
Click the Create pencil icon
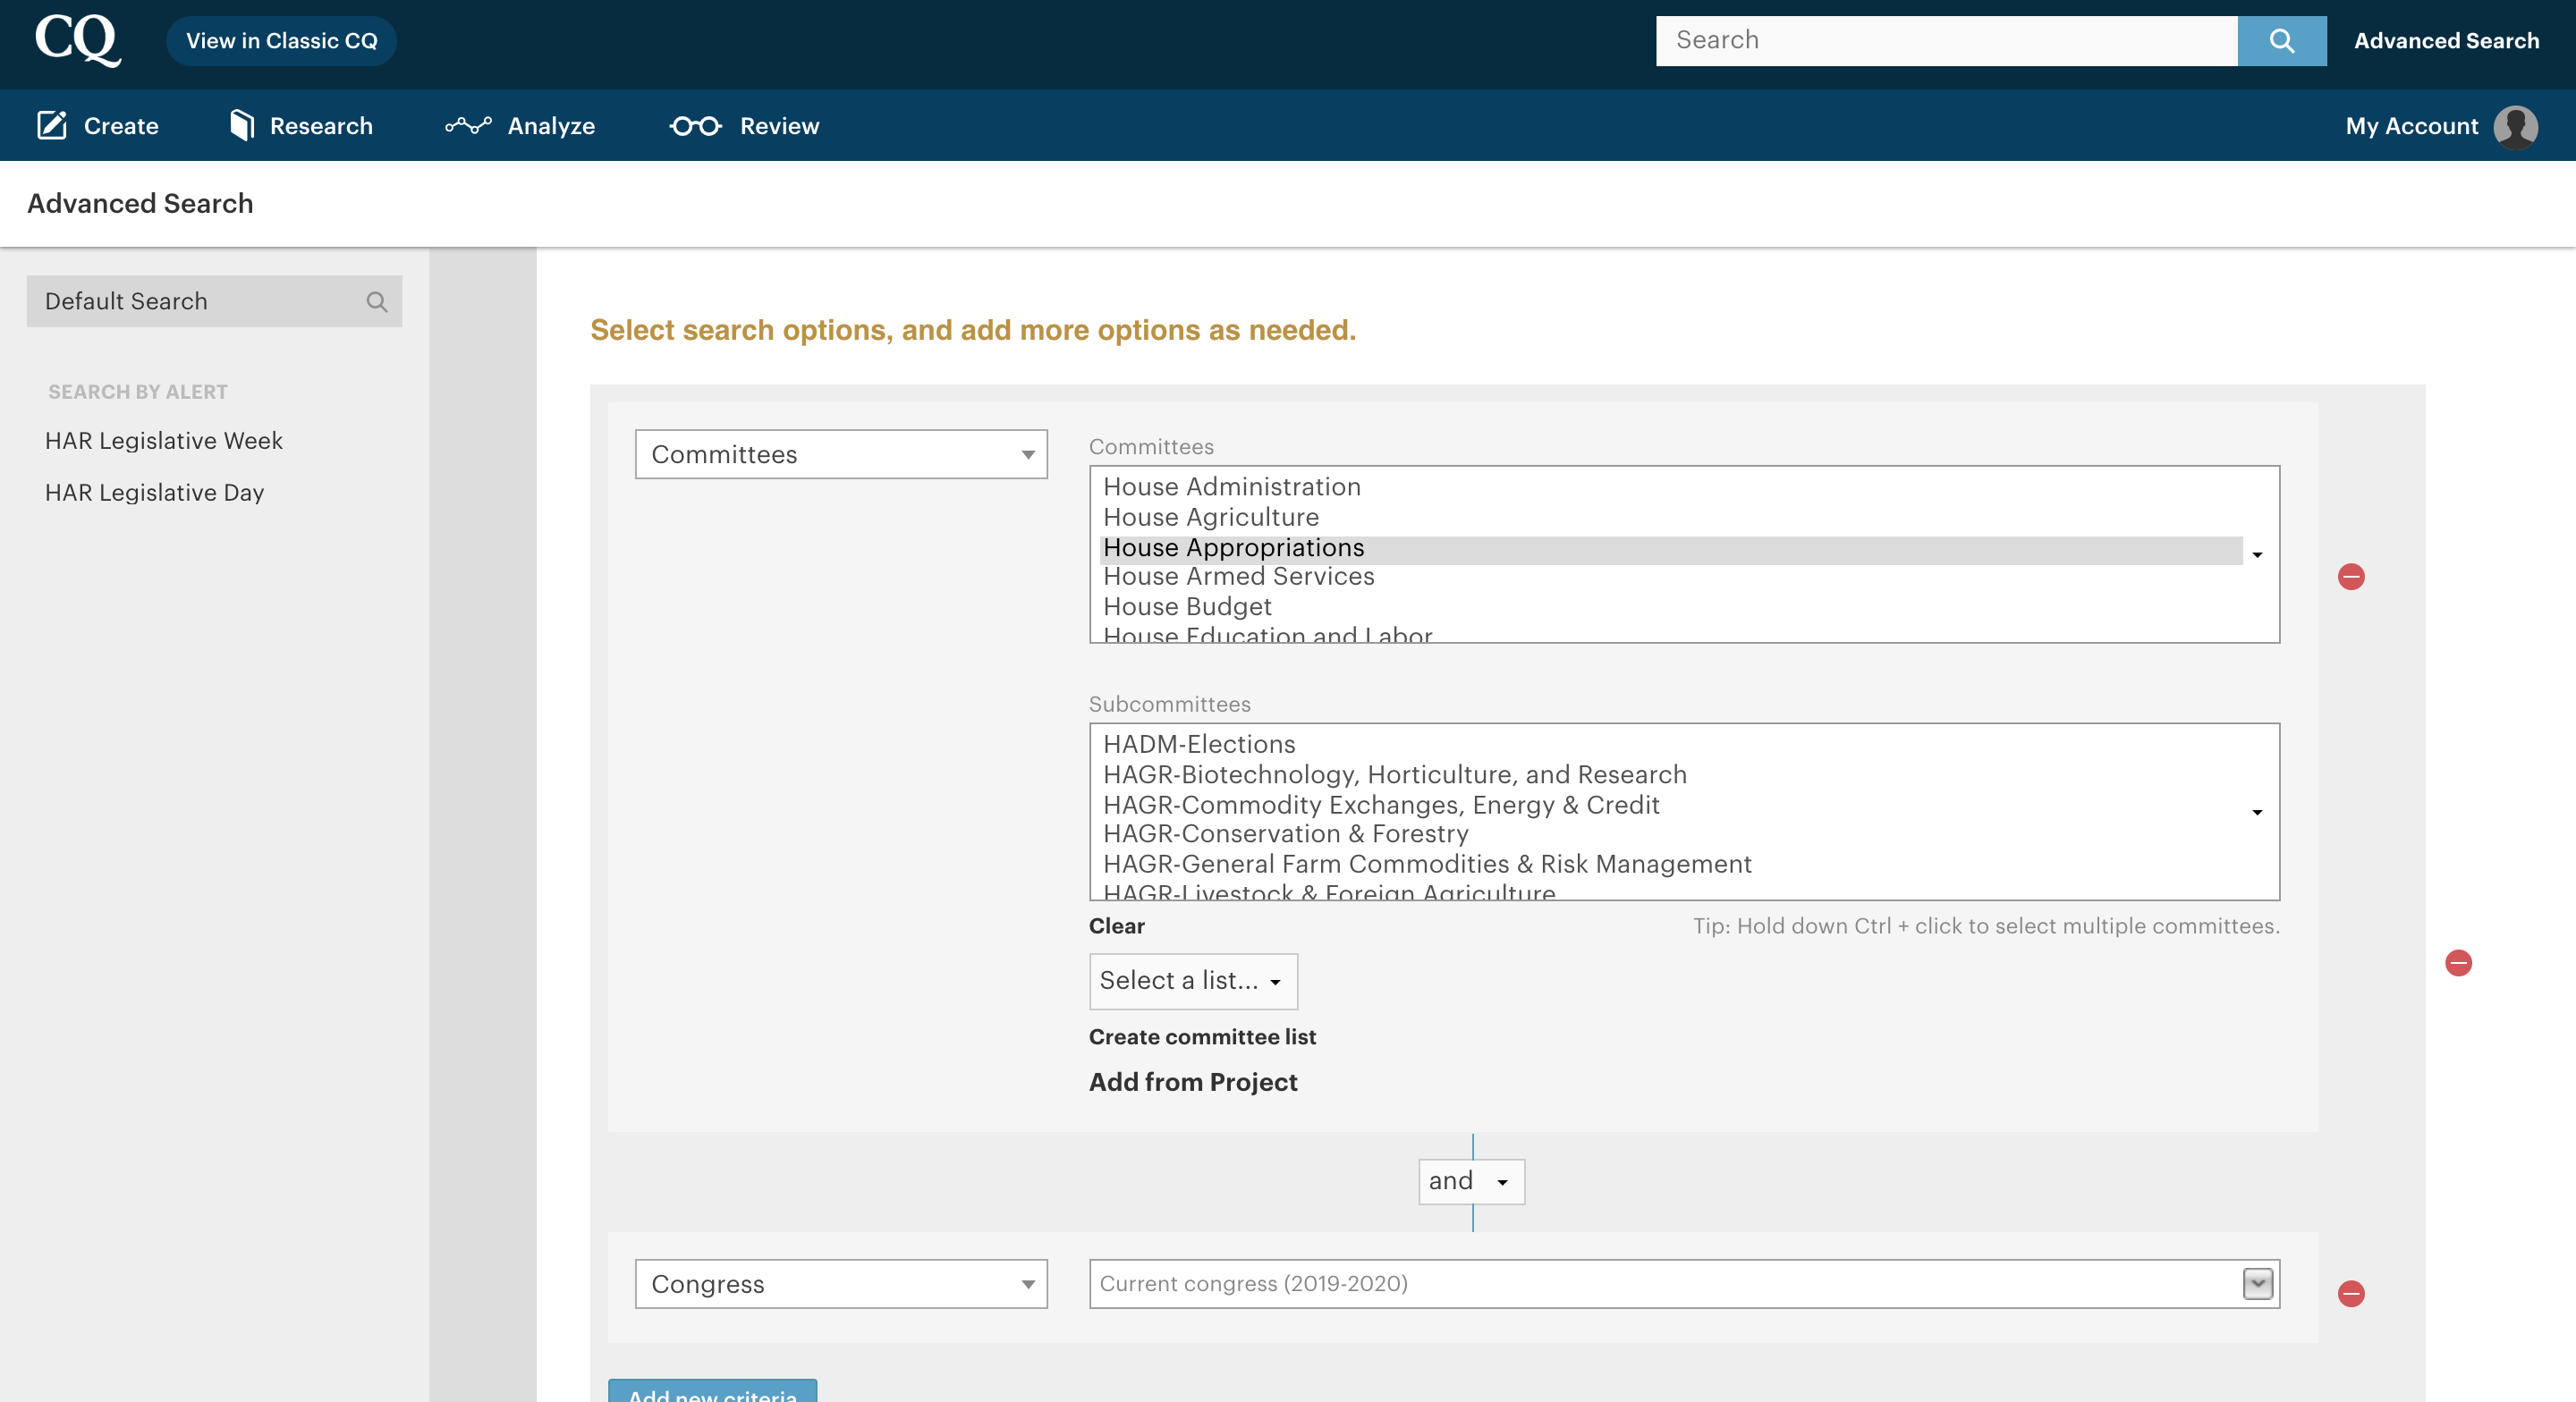tap(52, 125)
